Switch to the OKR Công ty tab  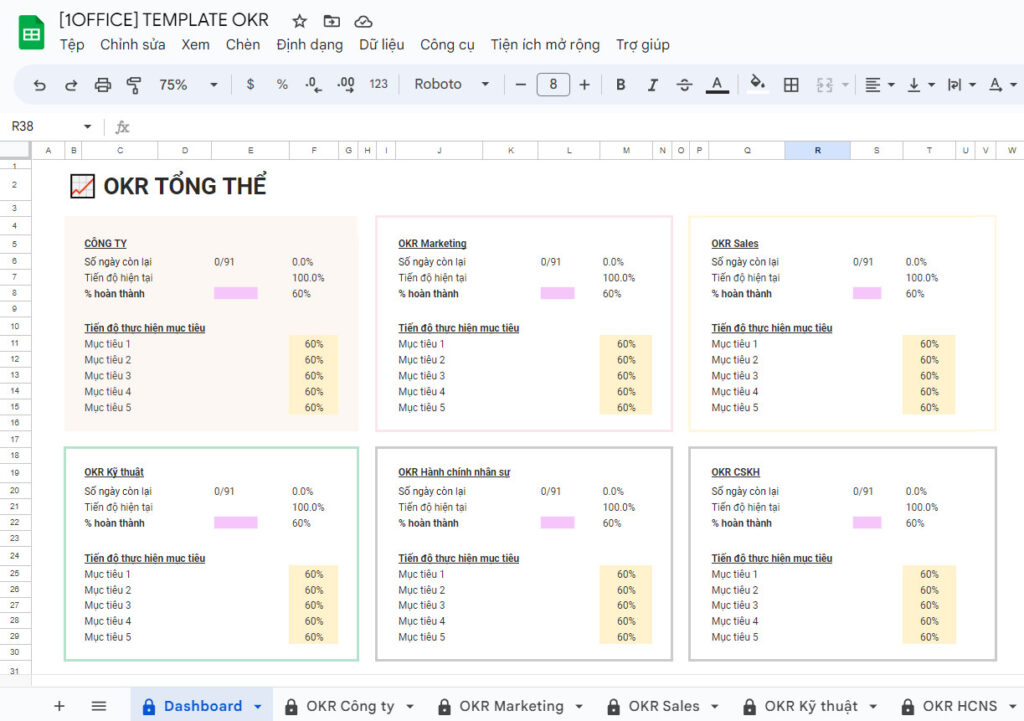pyautogui.click(x=350, y=706)
